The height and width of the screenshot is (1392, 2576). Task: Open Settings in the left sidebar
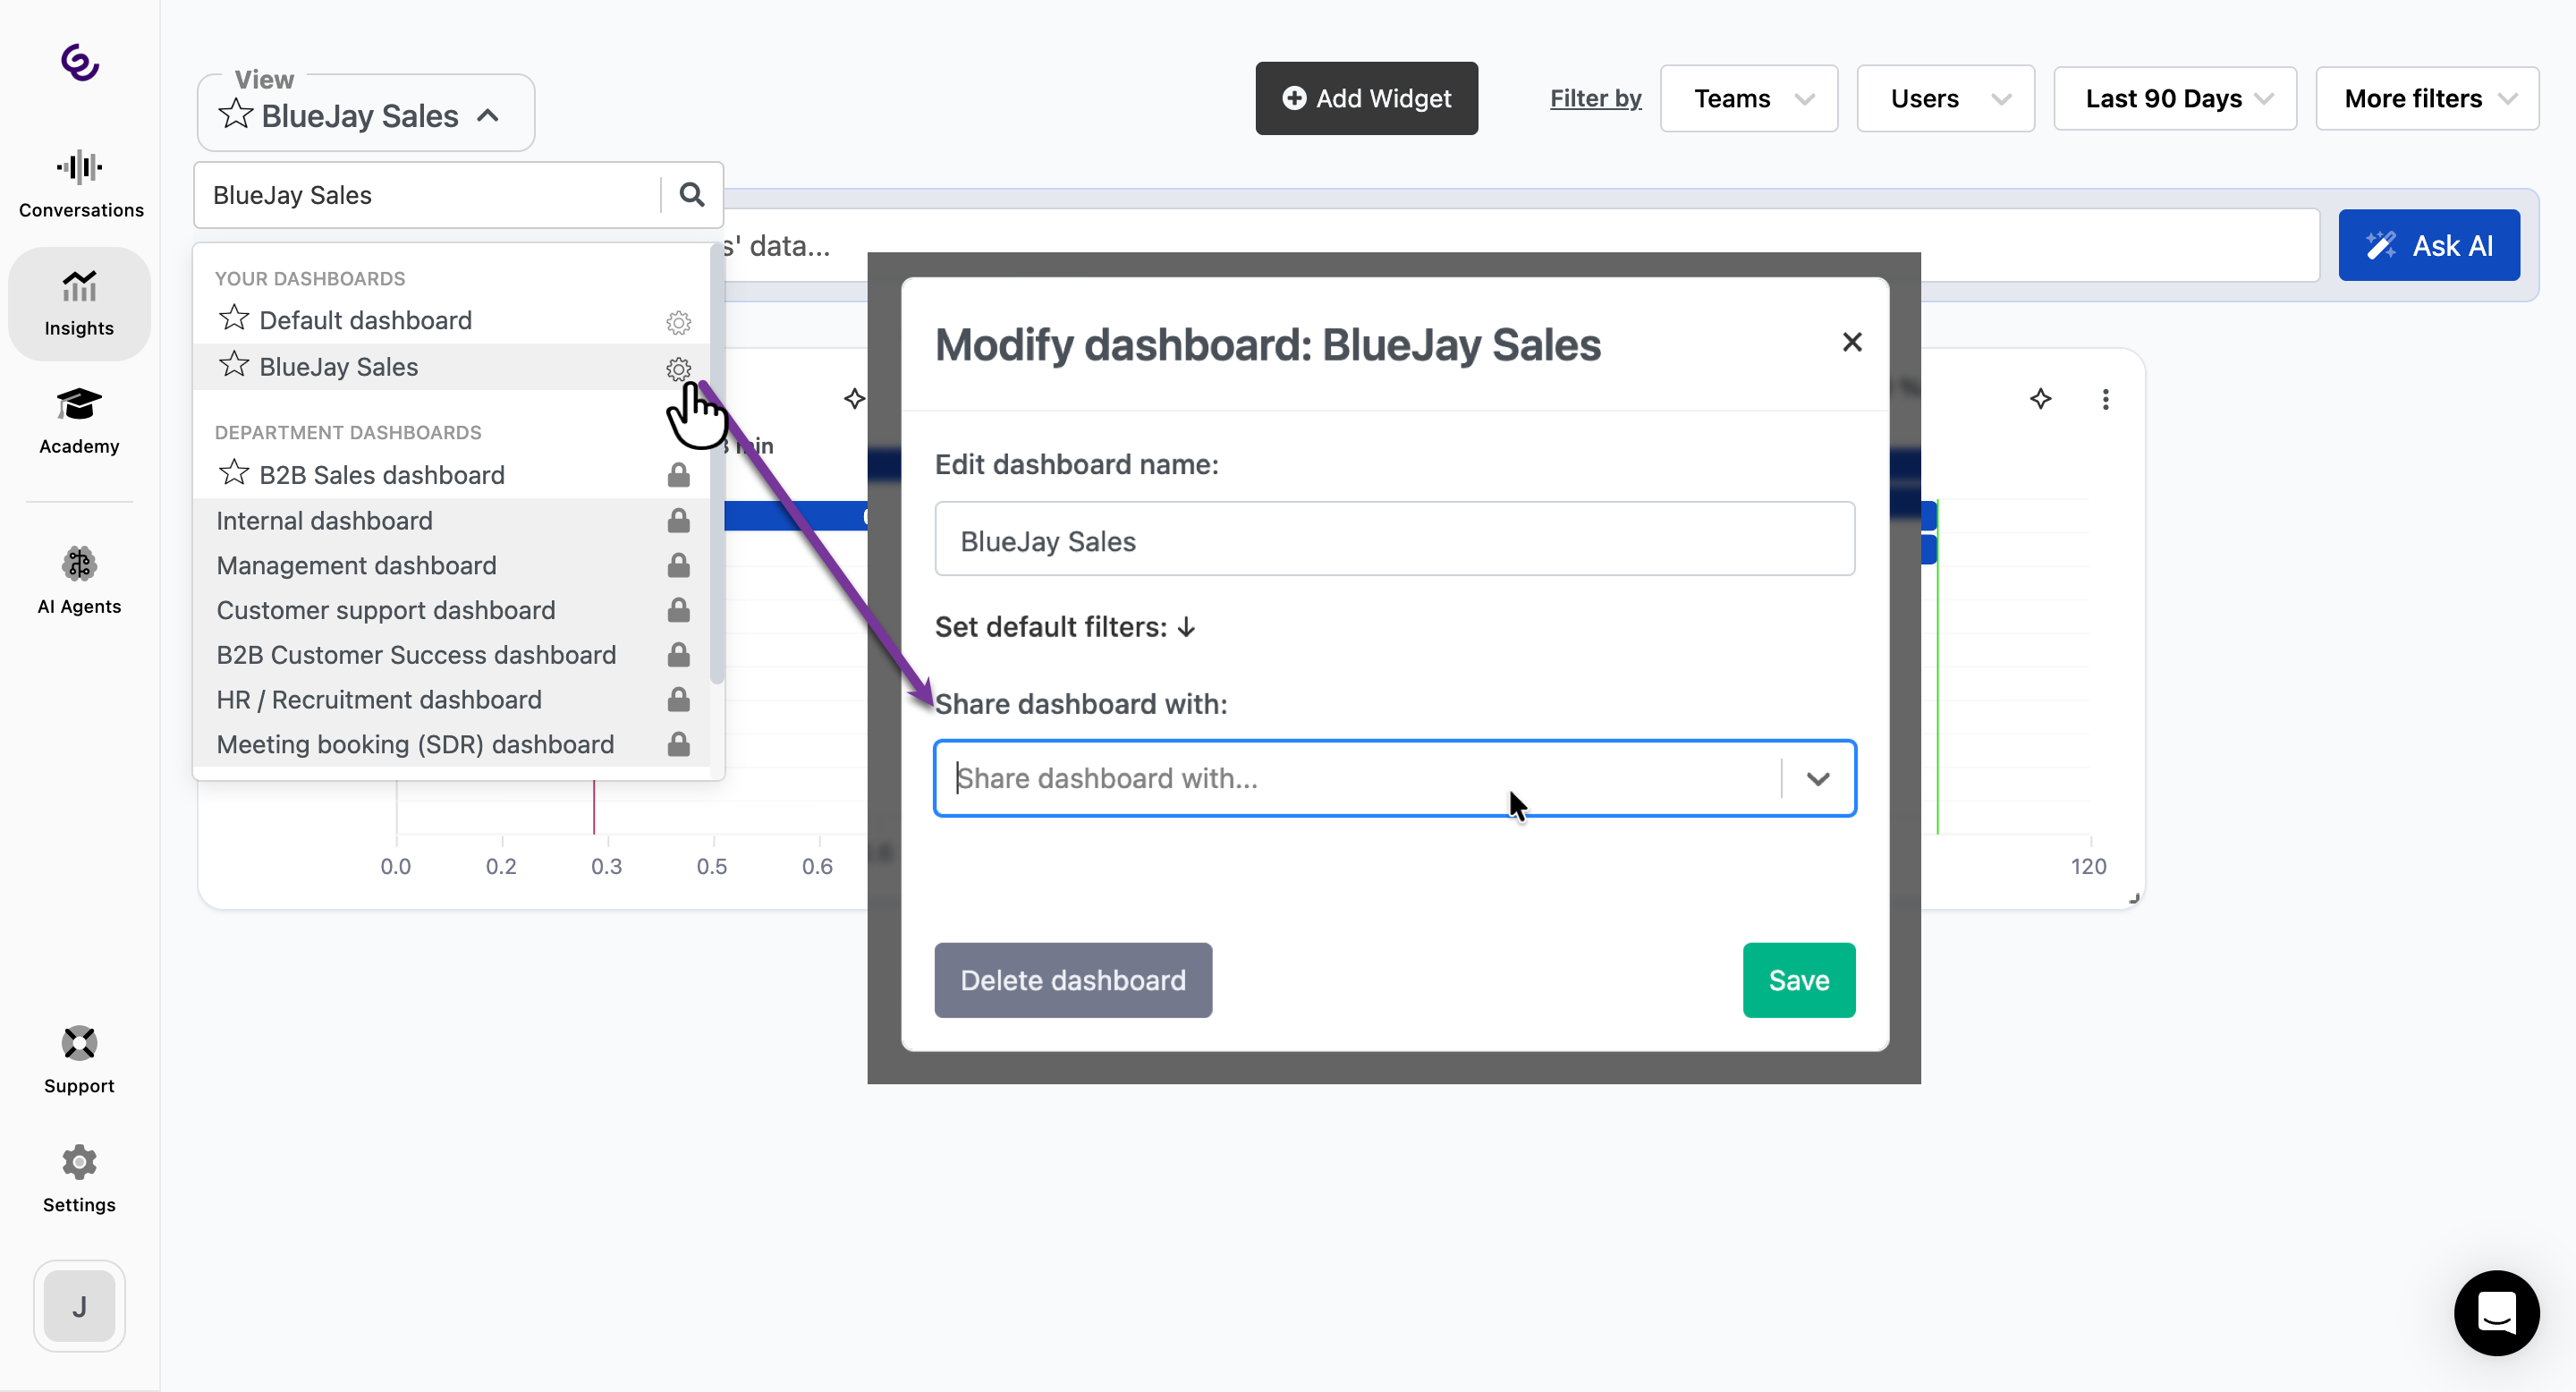[x=79, y=1178]
